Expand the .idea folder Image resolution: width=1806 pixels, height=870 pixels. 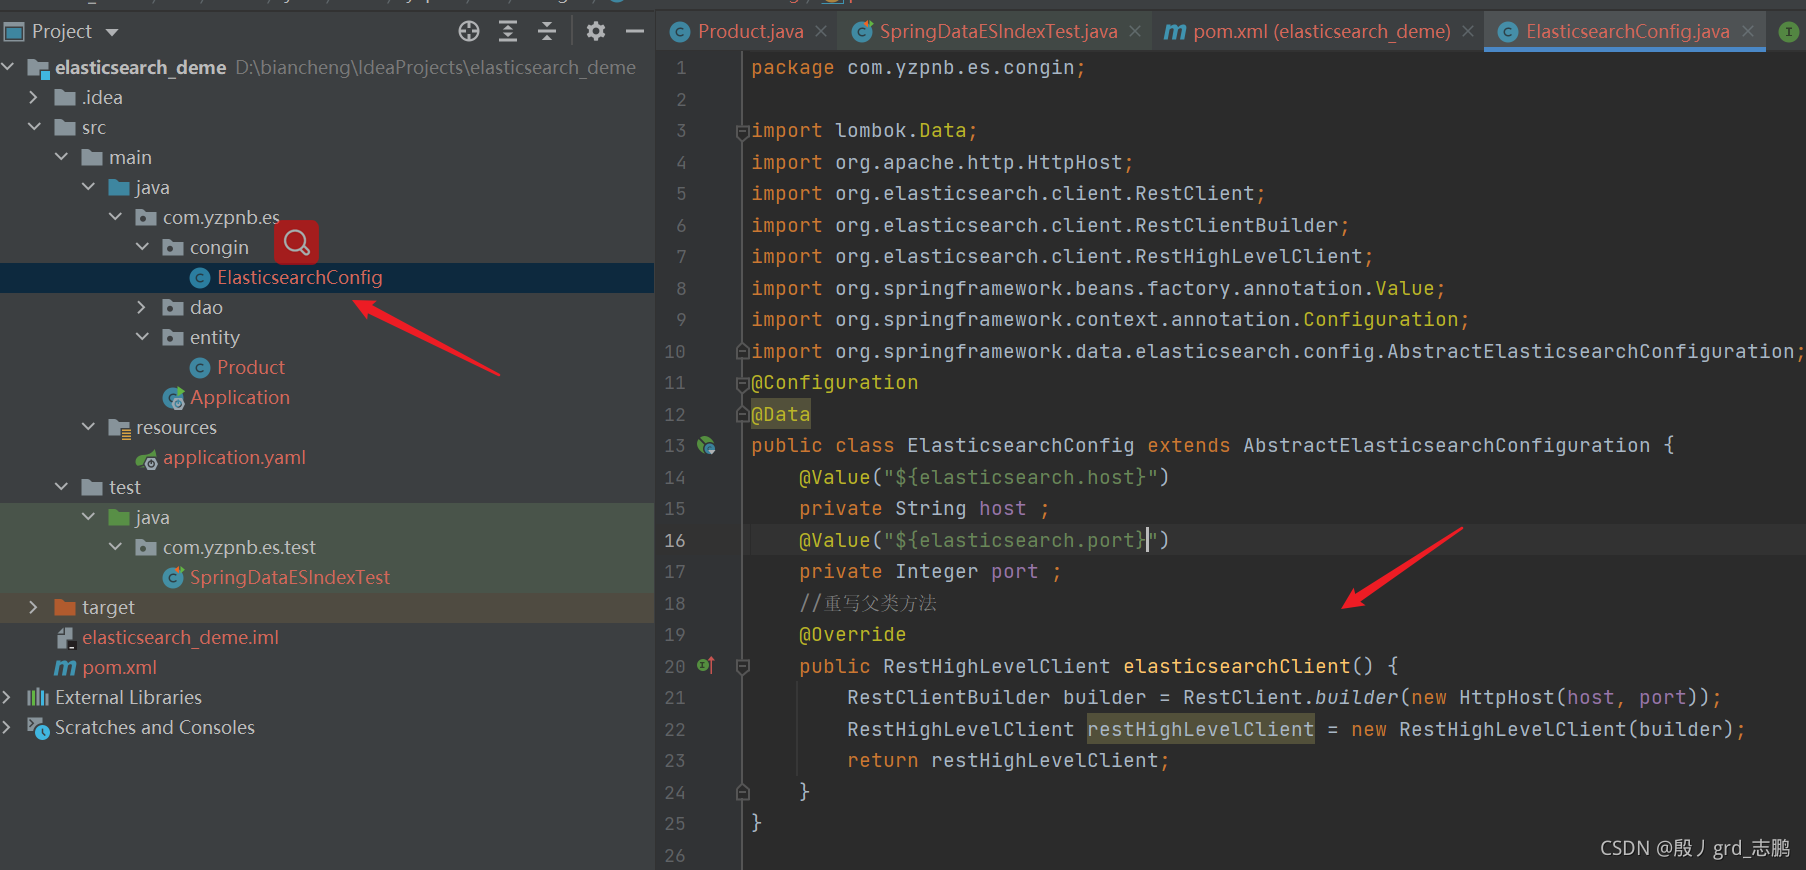click(x=34, y=97)
